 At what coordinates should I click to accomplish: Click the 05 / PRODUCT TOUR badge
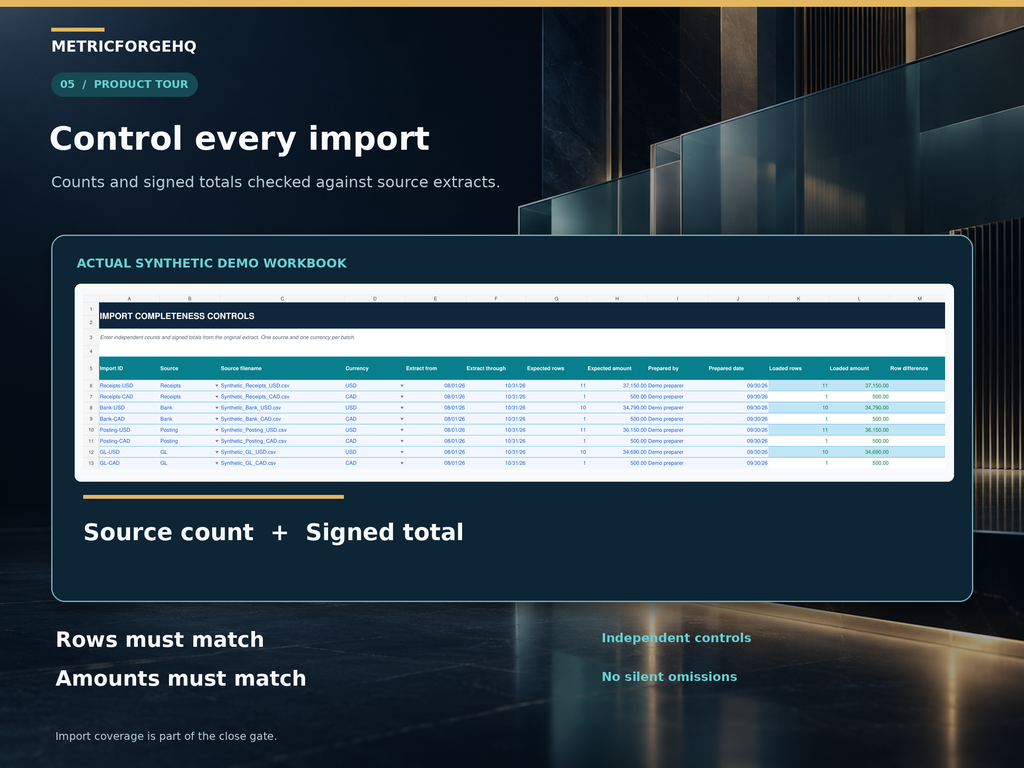click(x=124, y=84)
